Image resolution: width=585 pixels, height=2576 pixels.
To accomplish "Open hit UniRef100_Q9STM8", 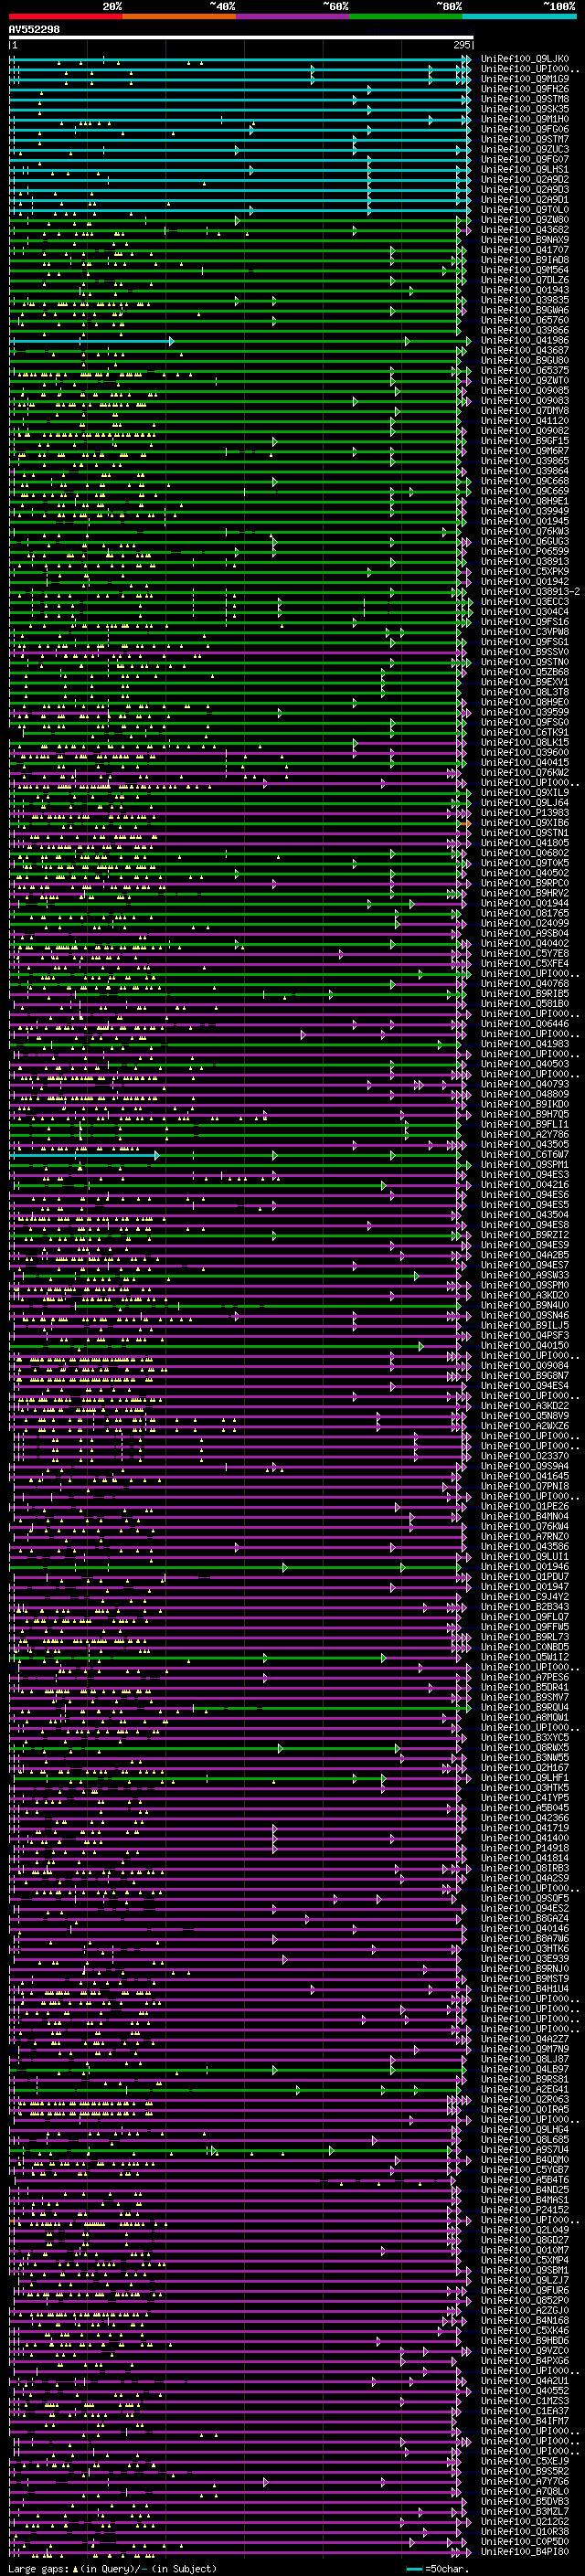I will click(x=525, y=99).
